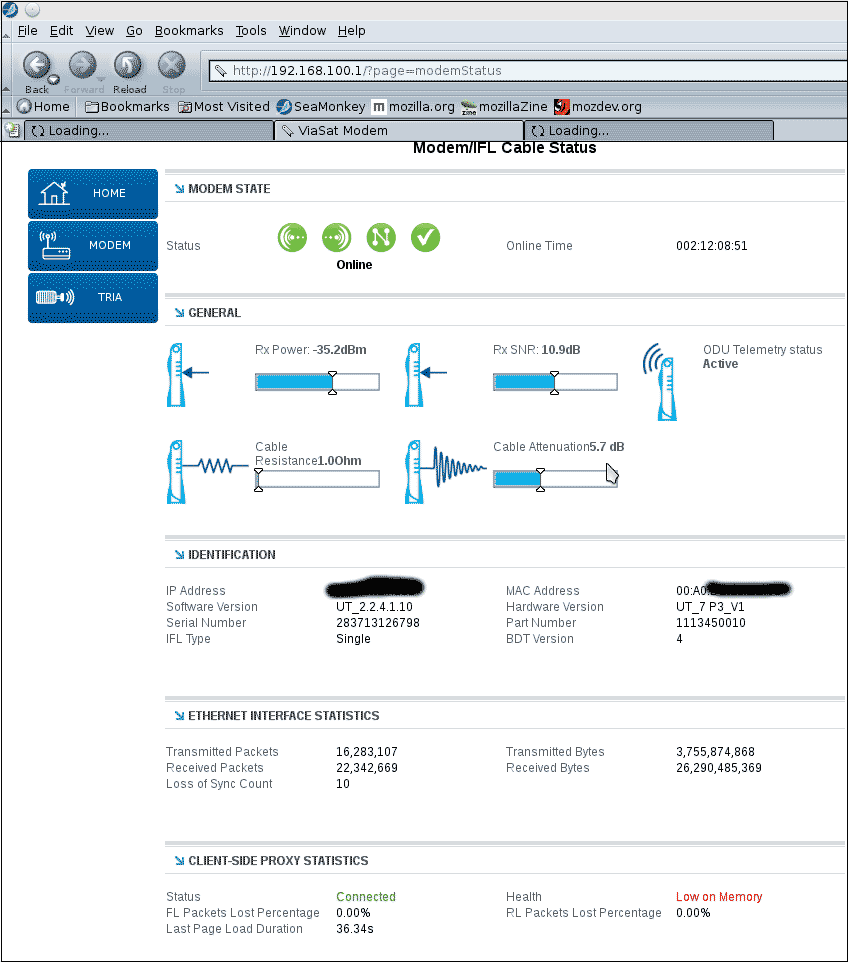
Task: Open the Window menu
Action: coord(302,31)
